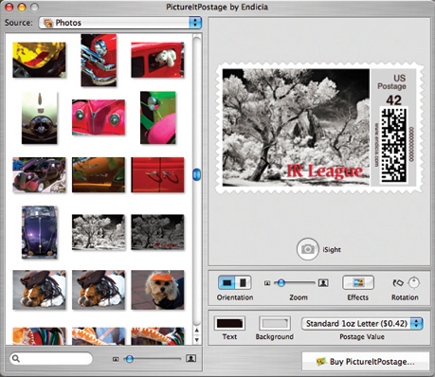Select the infrared trees thumbnail with IR League text
This screenshot has width=435, height=377.
158,232
